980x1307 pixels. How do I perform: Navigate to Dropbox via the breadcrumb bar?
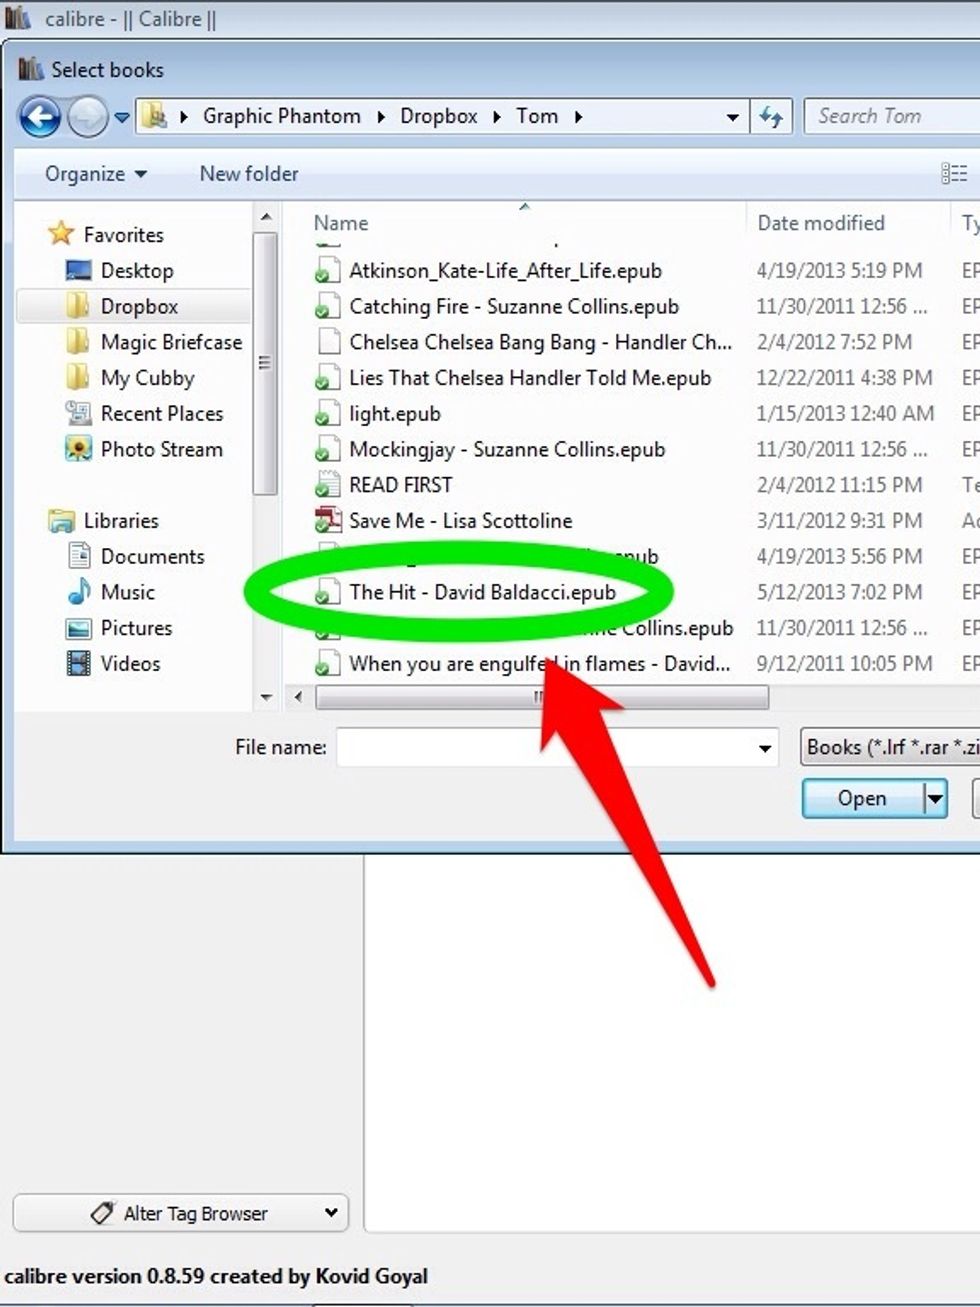pyautogui.click(x=439, y=116)
